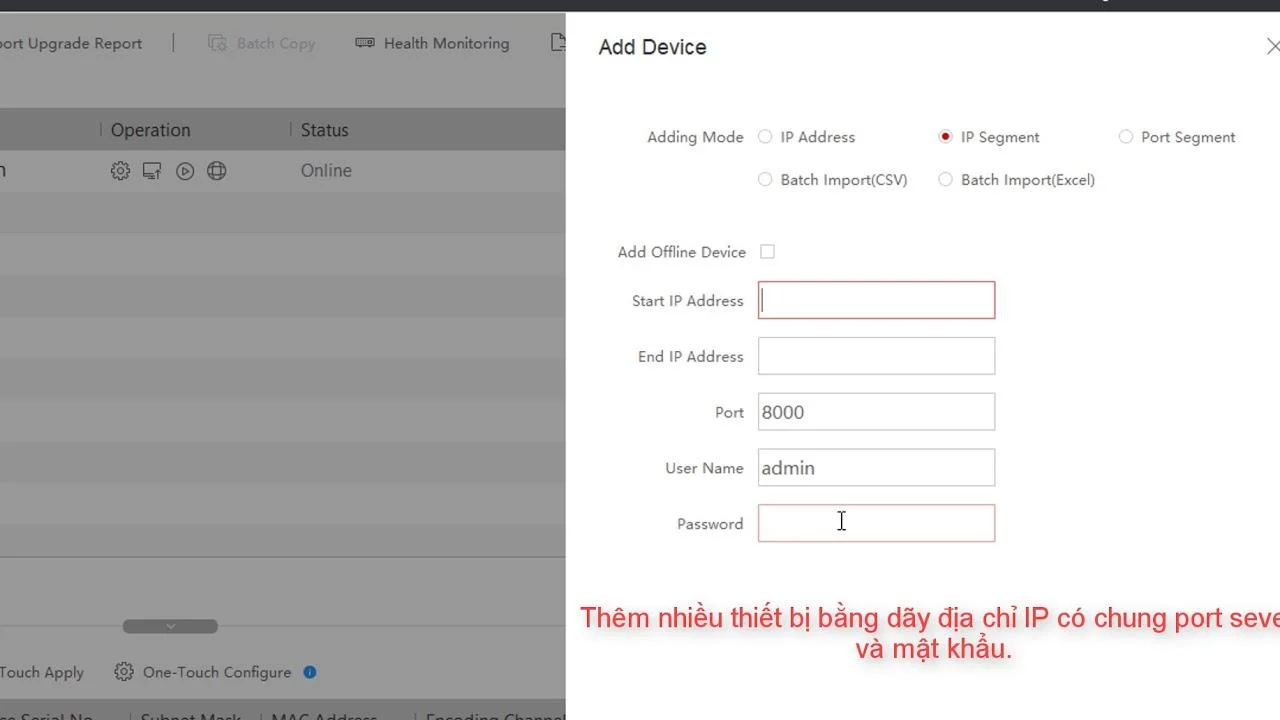Collapse the panel with the down-chevron handle
The height and width of the screenshot is (720, 1280).
170,627
